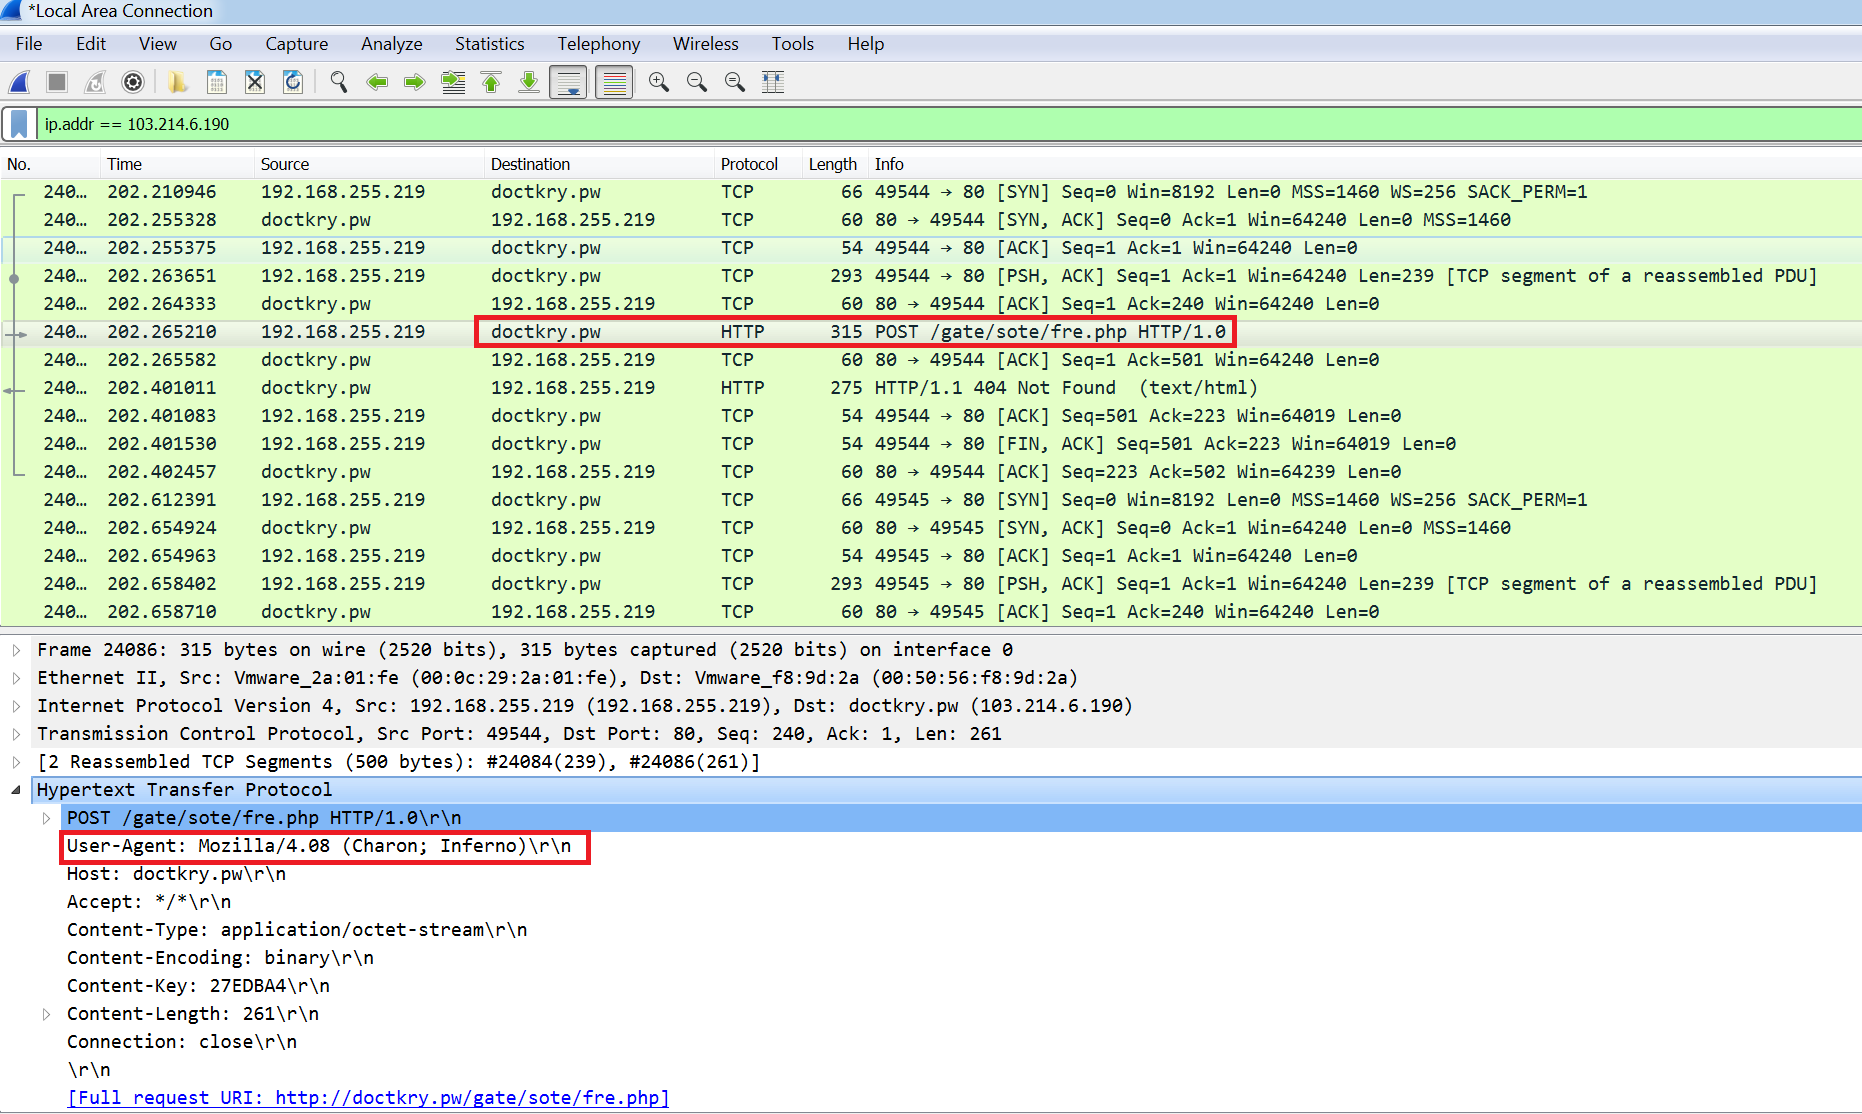The height and width of the screenshot is (1114, 1862).
Task: Select the Content-Encoding: binary line
Action: [x=220, y=958]
